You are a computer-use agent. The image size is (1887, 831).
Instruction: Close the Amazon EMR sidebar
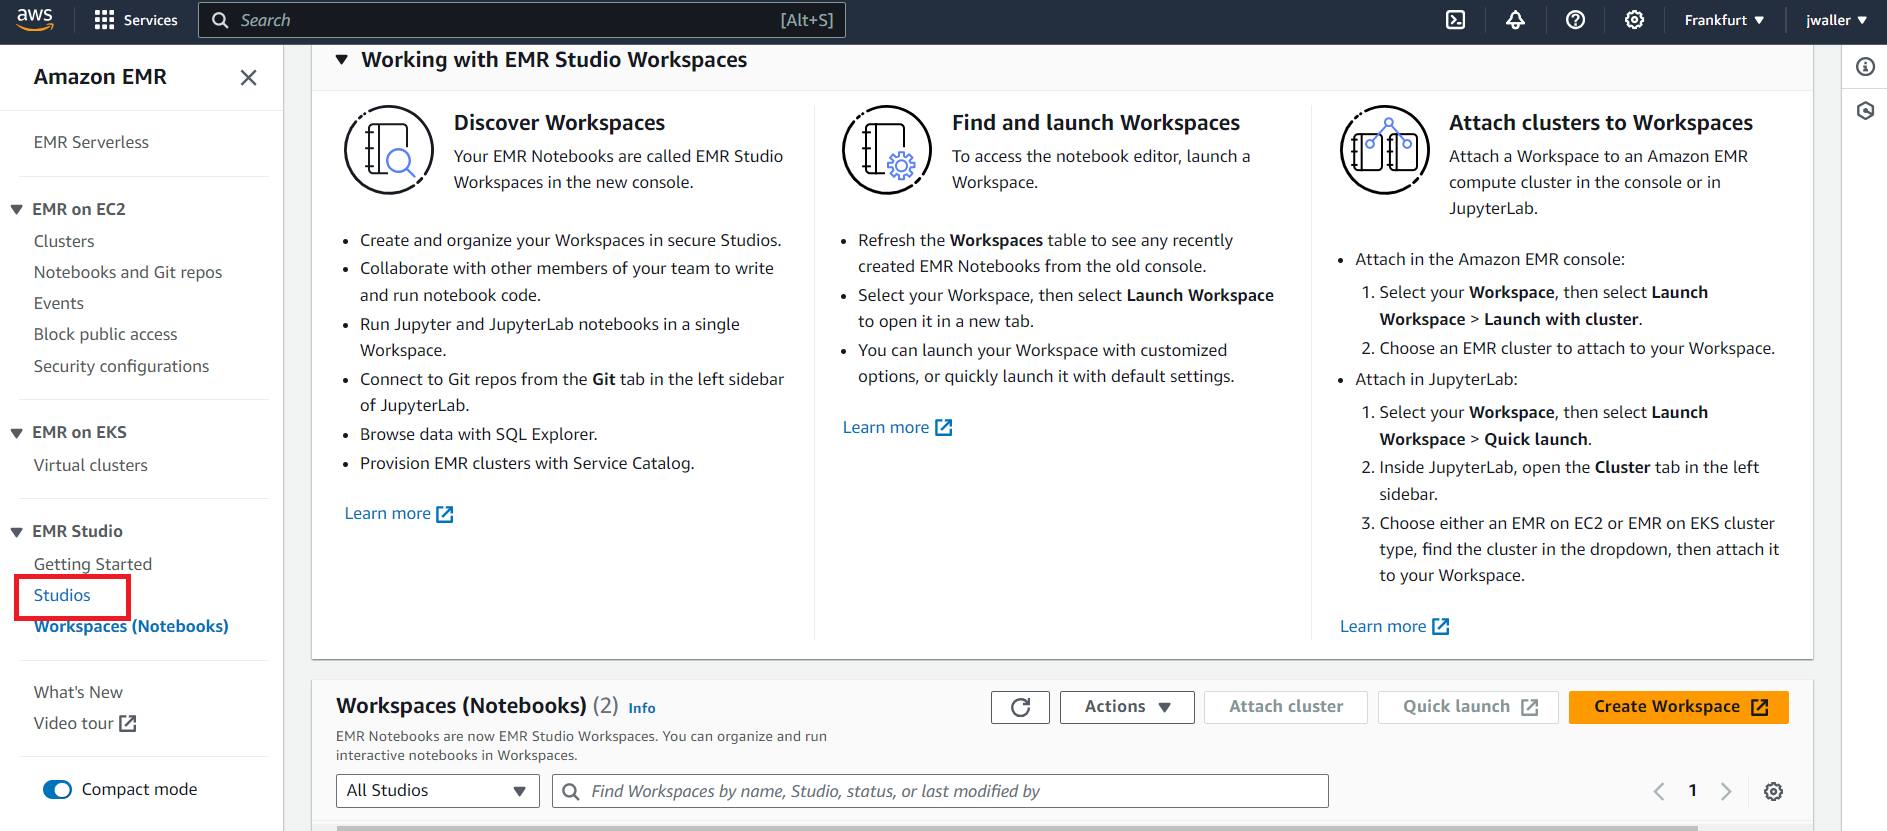(249, 77)
